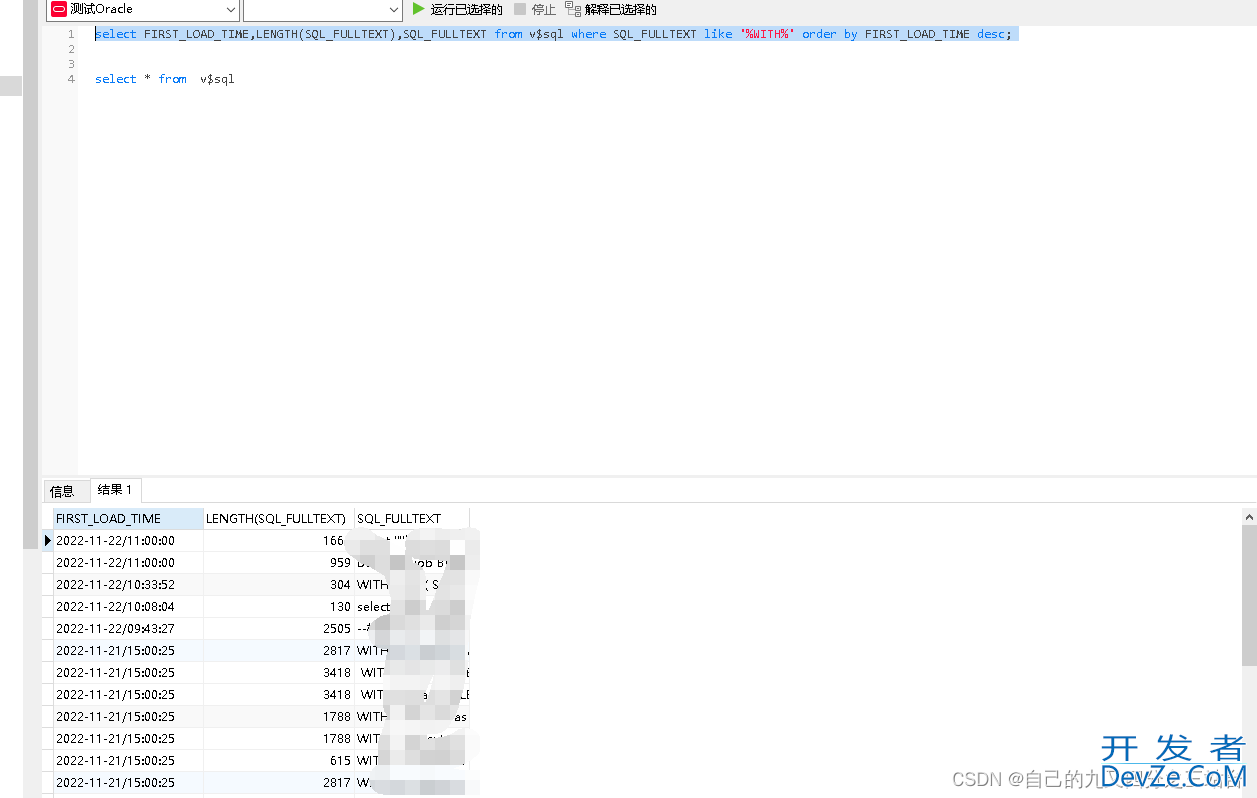Click the 'order by' keyword in line 1
Viewport: 1257px width, 798px height.
829,34
